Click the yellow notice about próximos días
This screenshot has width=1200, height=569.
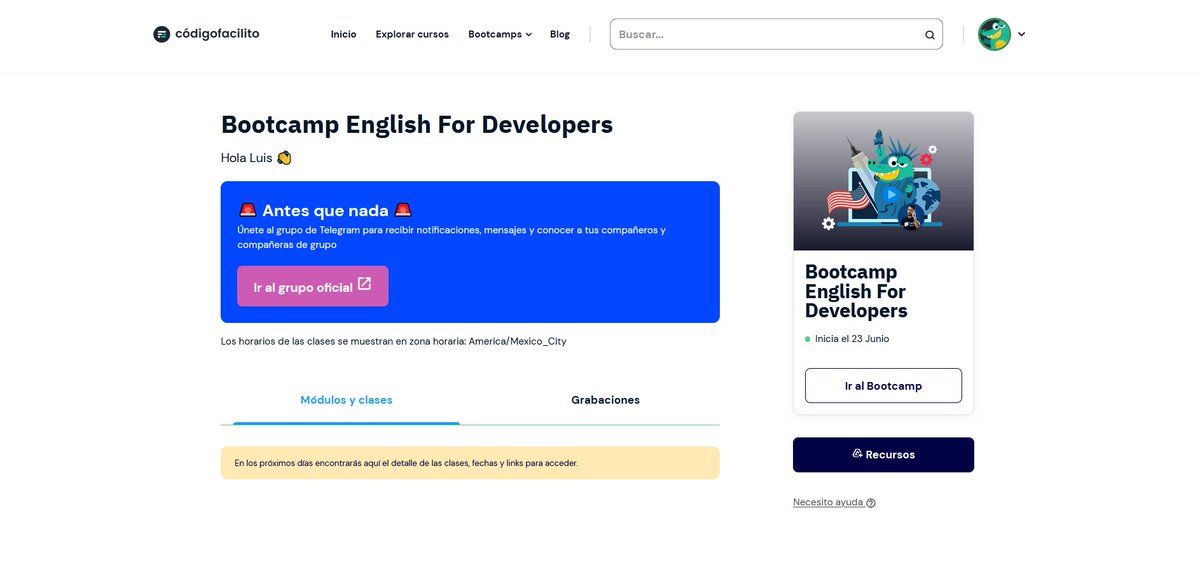point(470,463)
